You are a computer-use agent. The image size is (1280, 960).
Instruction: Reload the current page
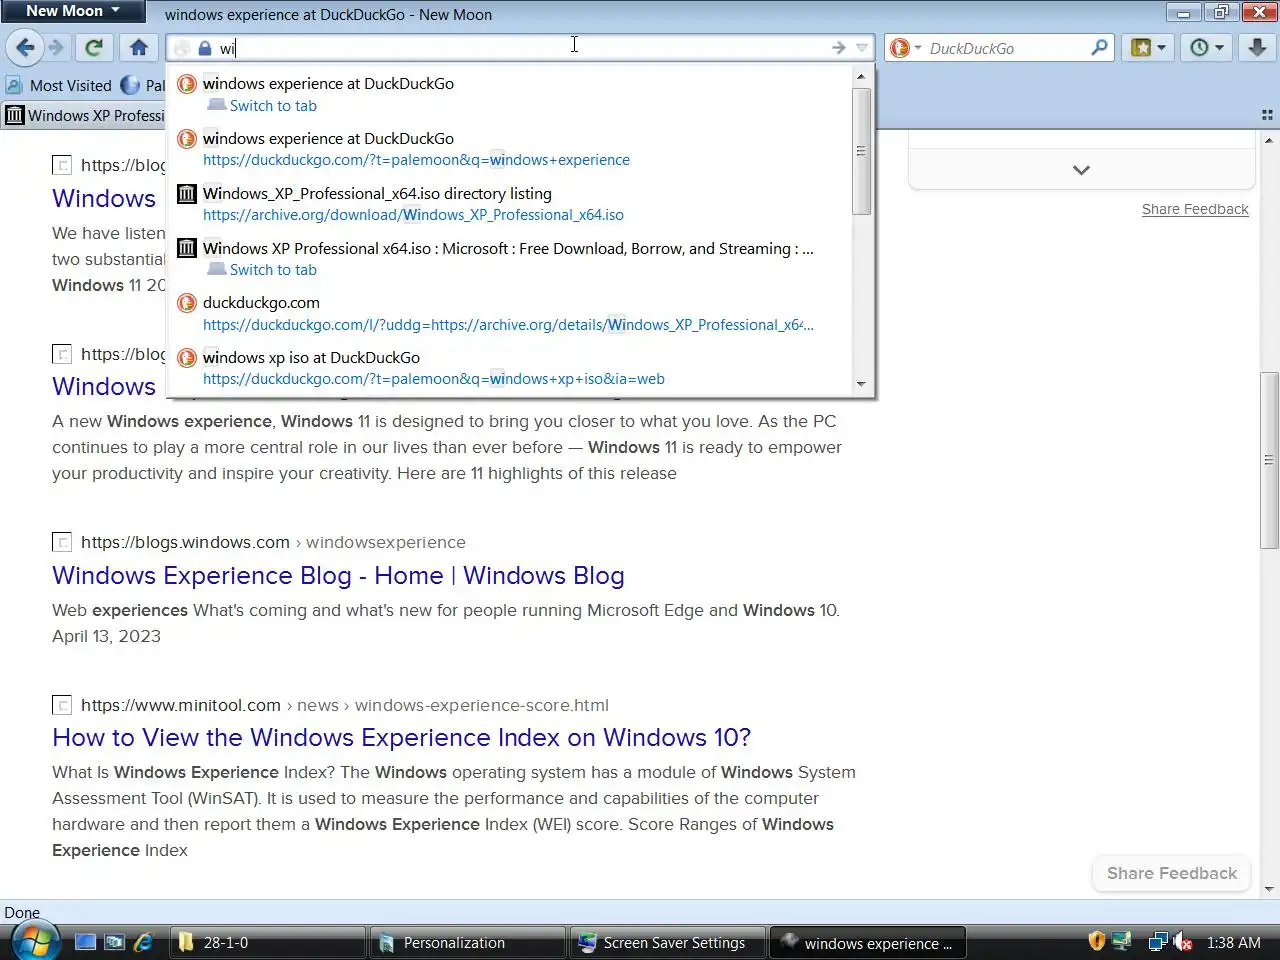tap(94, 47)
